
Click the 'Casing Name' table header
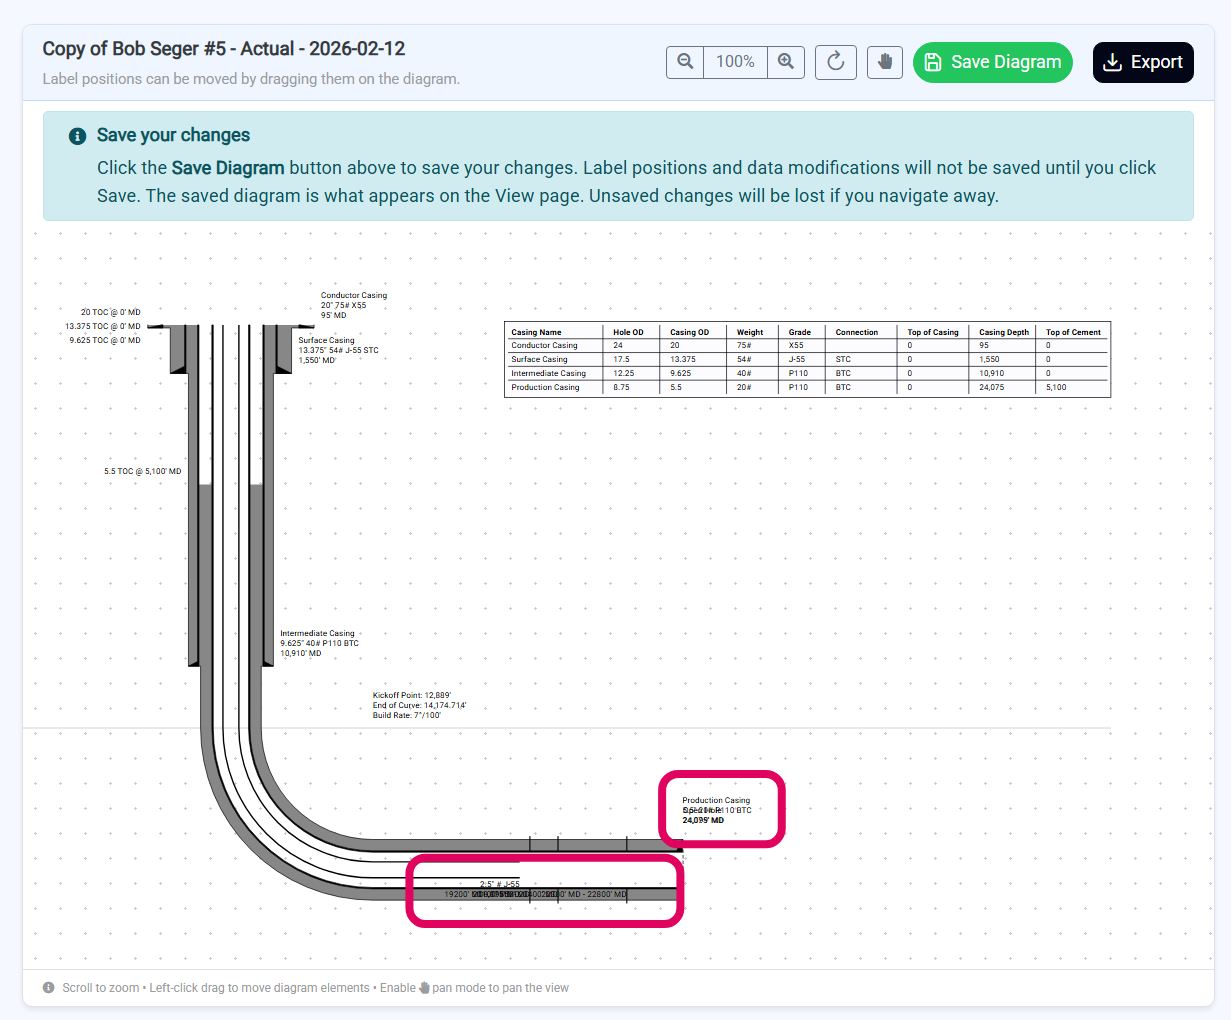coord(536,332)
